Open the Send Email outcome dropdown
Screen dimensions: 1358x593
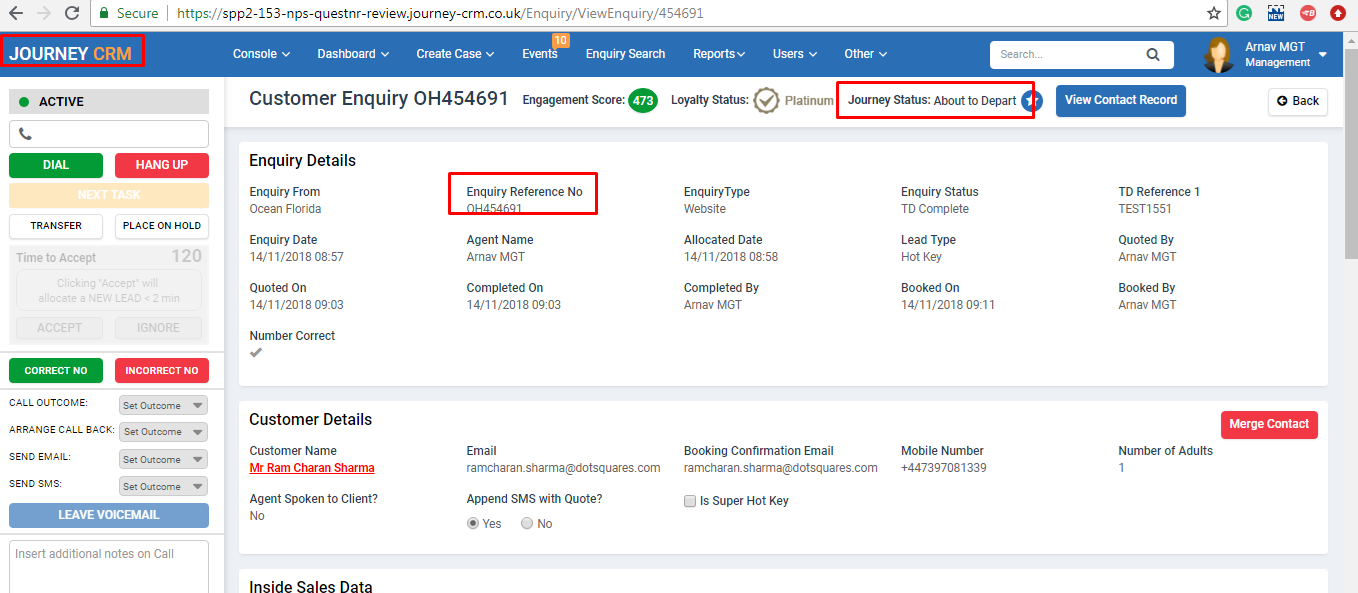coord(163,459)
